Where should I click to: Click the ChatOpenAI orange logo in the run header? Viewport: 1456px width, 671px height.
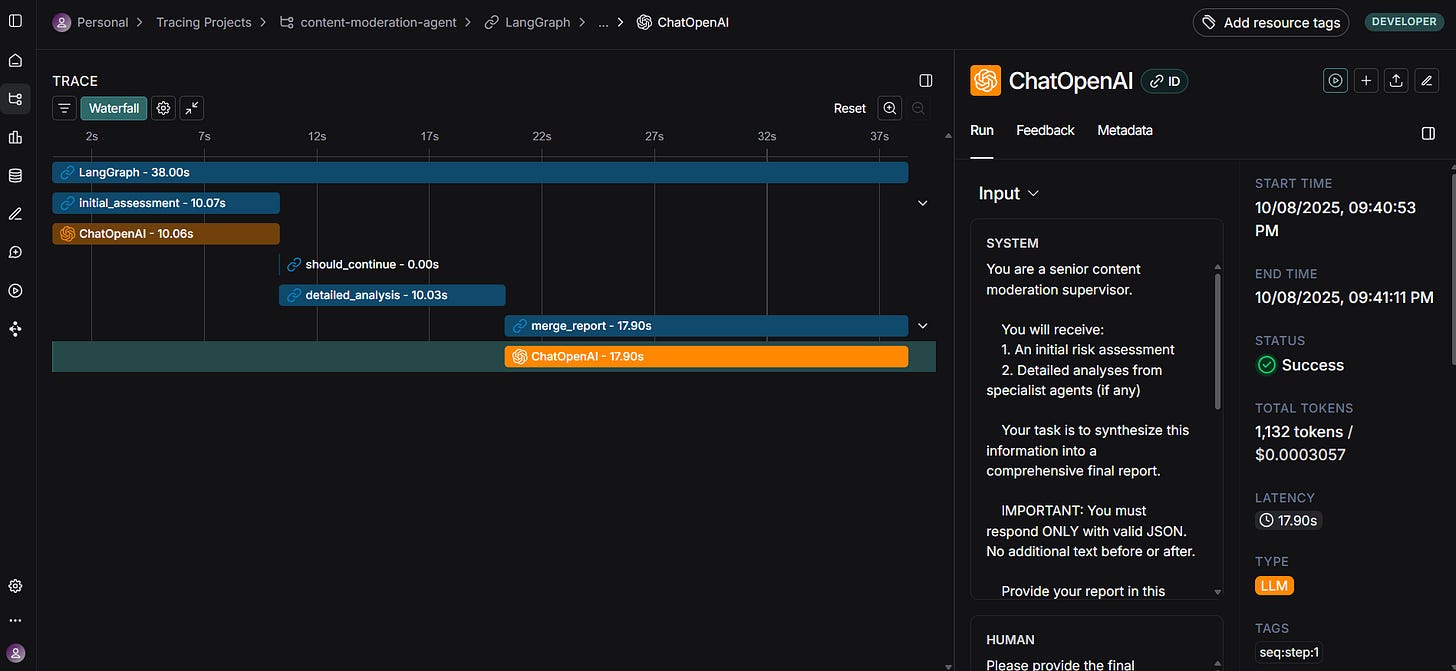pyautogui.click(x=986, y=81)
